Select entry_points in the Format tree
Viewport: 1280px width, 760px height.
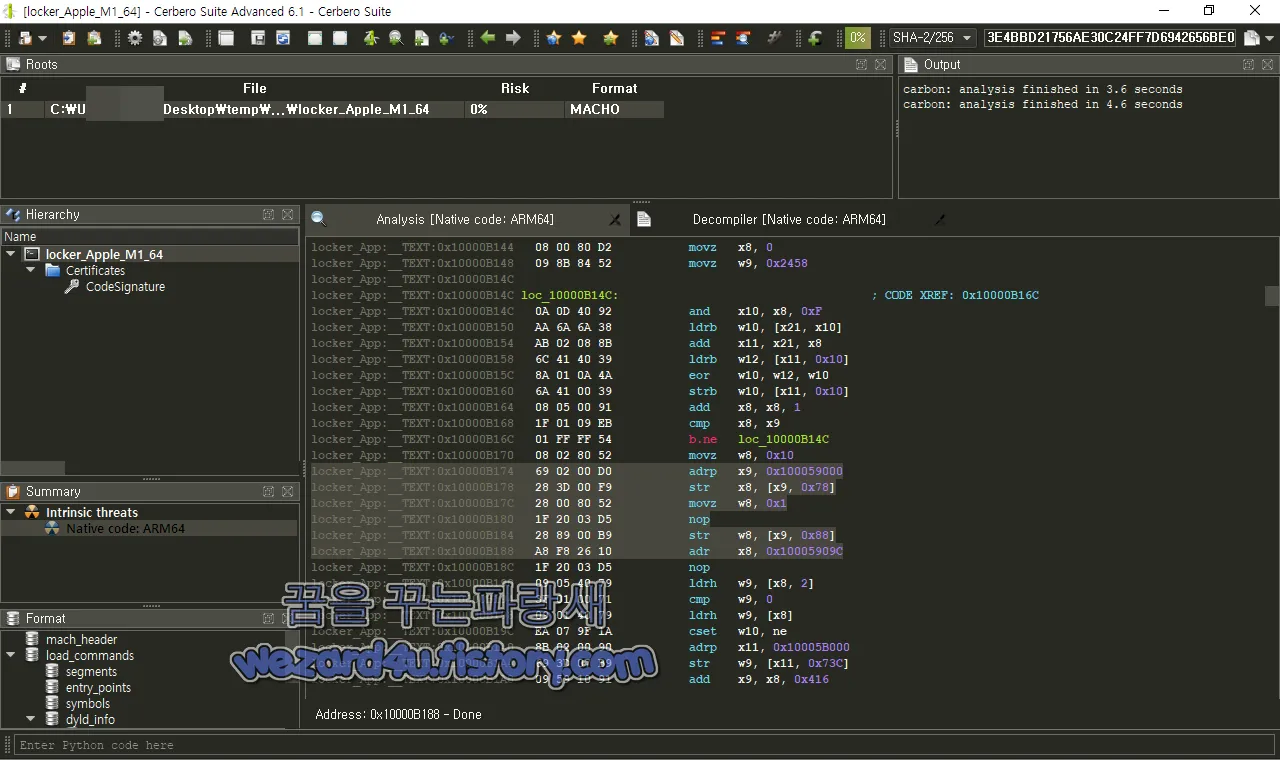[98, 687]
